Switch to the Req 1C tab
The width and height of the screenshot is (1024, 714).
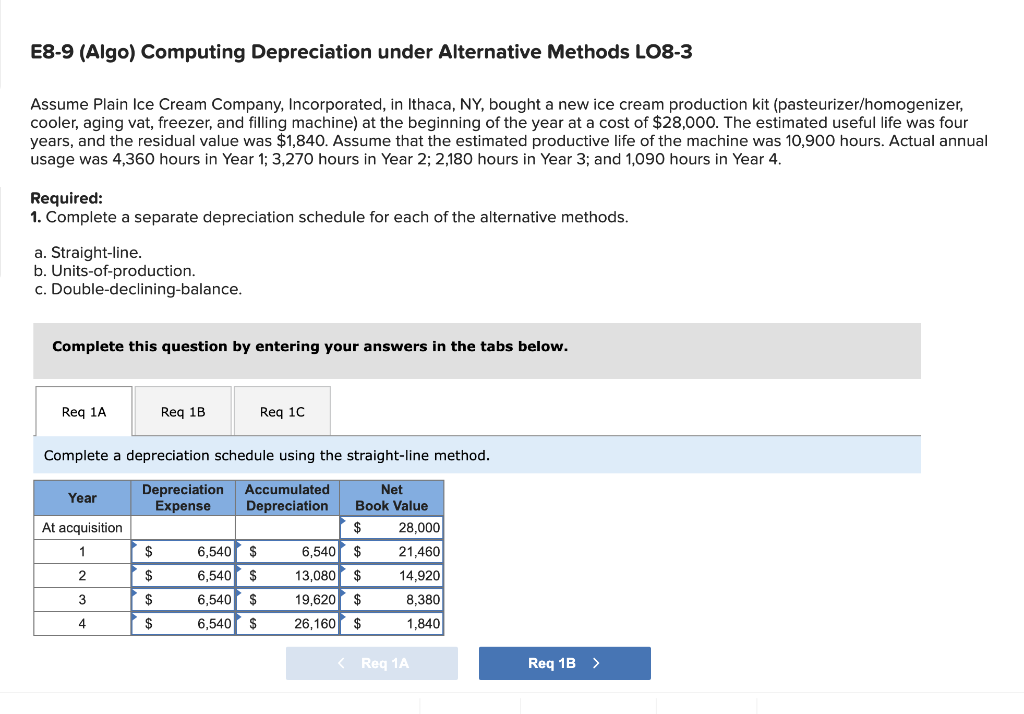point(281,410)
